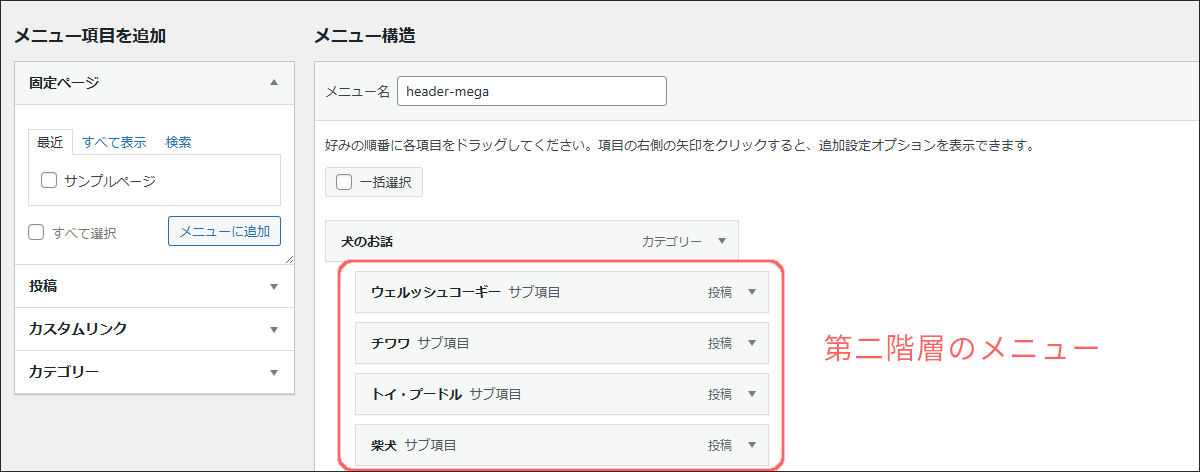
Task: Expand the カテゴリー accordion section
Action: click(x=274, y=372)
